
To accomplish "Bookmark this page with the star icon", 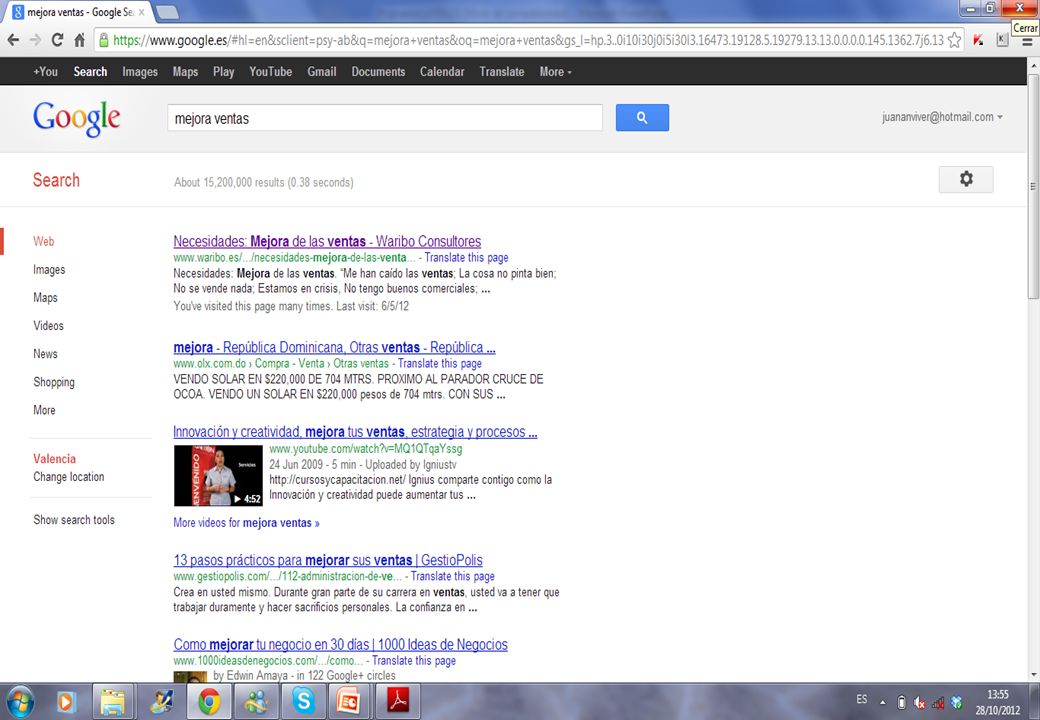I will [x=954, y=40].
